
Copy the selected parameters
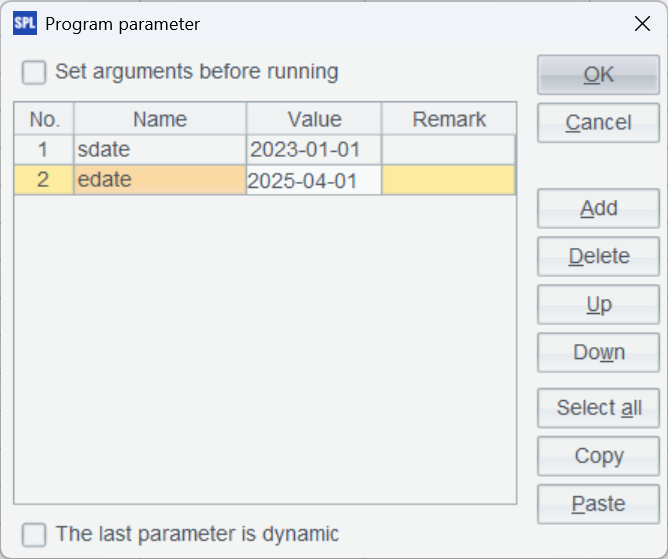(598, 456)
